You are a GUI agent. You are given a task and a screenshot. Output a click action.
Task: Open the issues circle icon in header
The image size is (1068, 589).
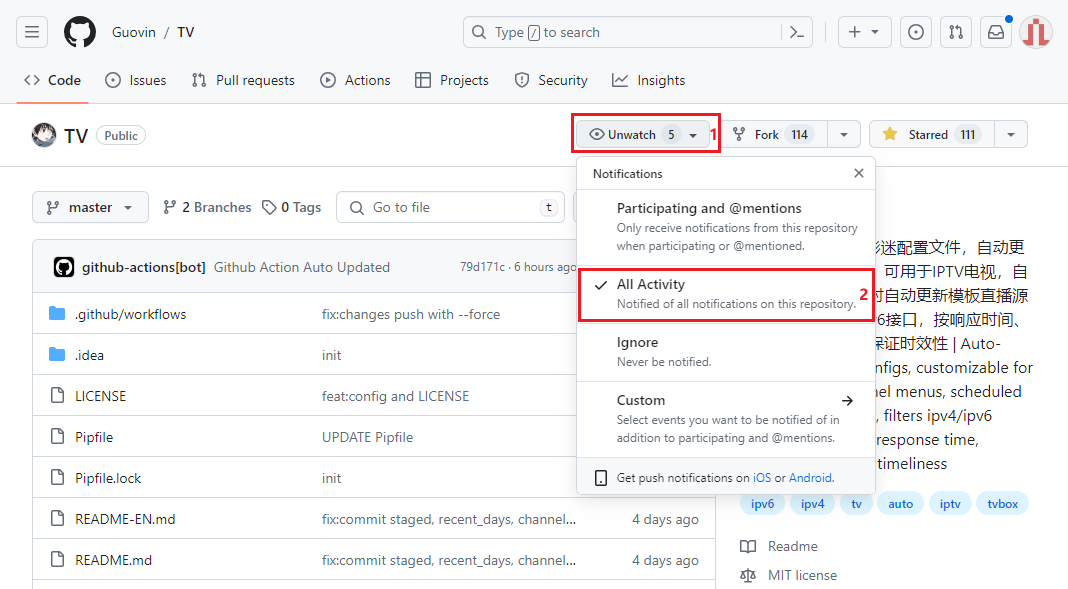(x=915, y=32)
